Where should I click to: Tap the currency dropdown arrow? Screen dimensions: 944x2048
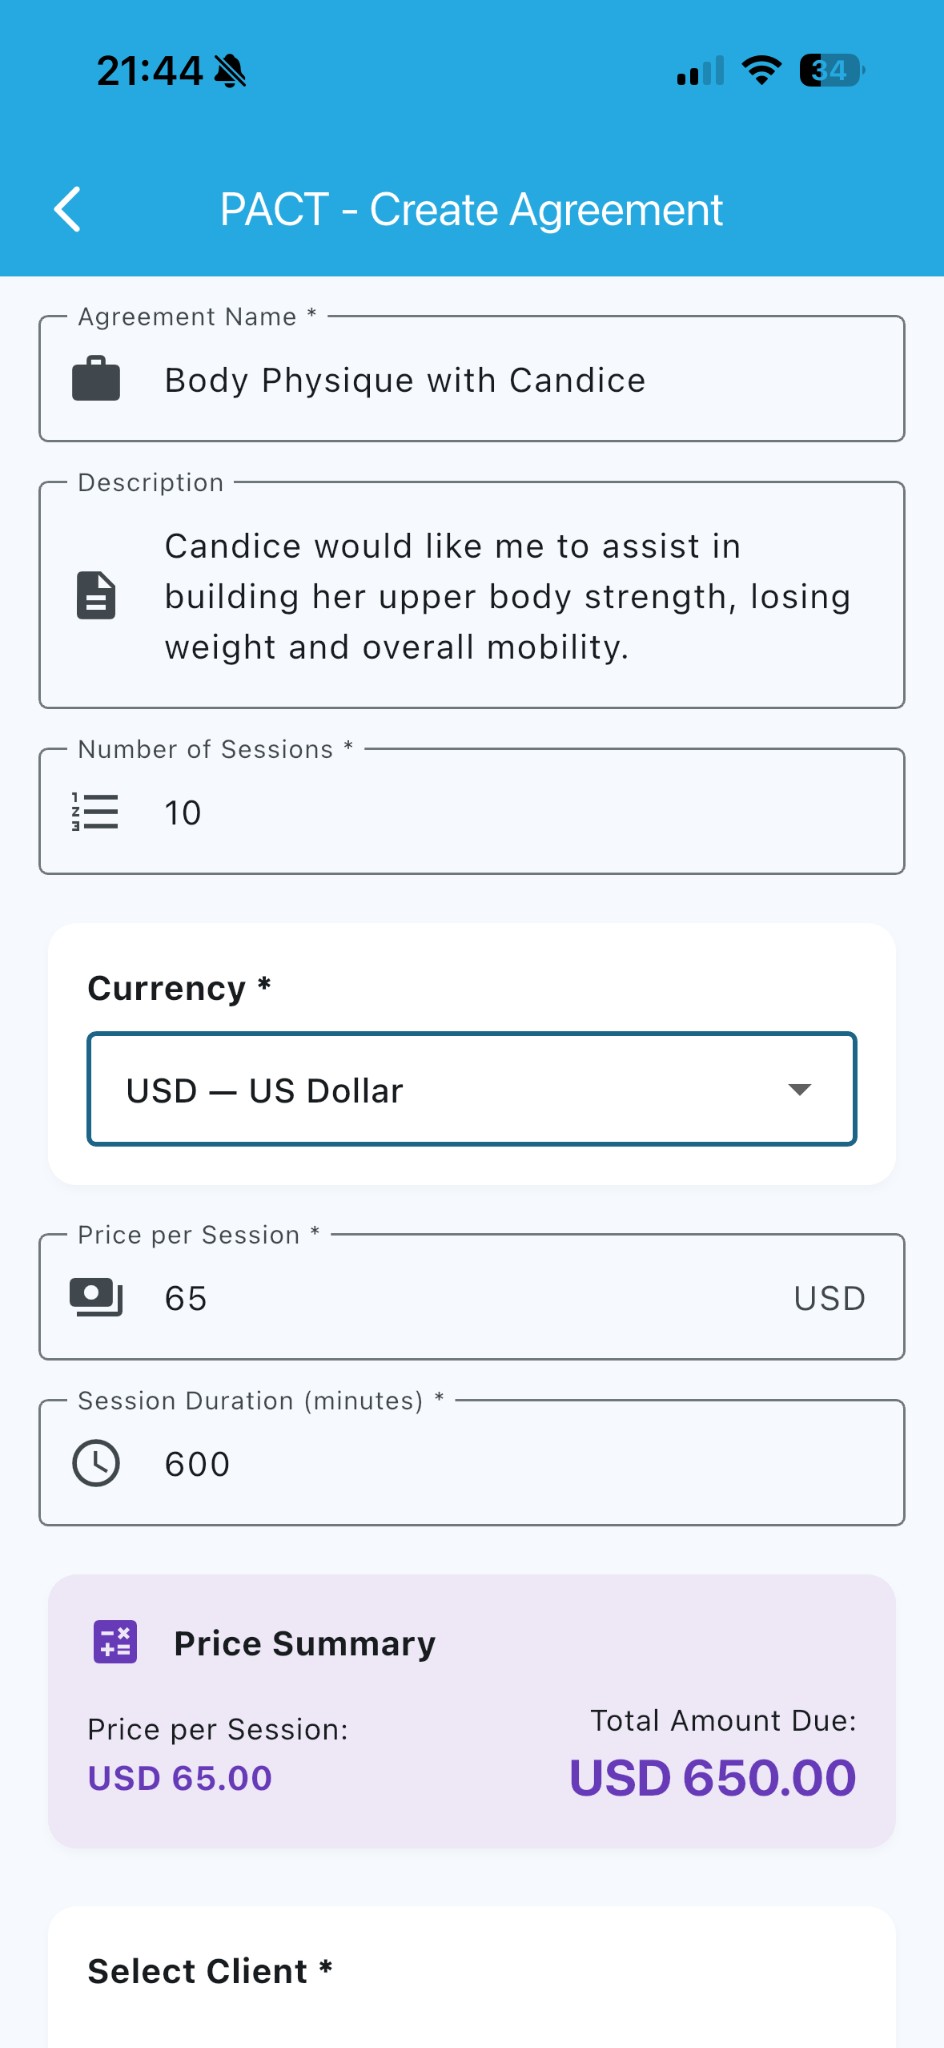799,1090
